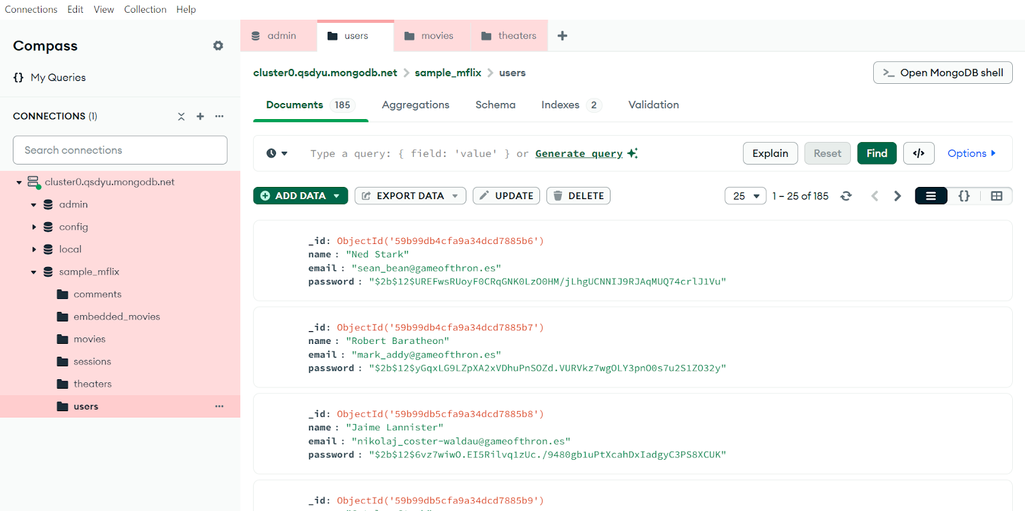This screenshot has height=511, width=1025.
Task: Switch to JSON view braces icon
Action: click(964, 196)
